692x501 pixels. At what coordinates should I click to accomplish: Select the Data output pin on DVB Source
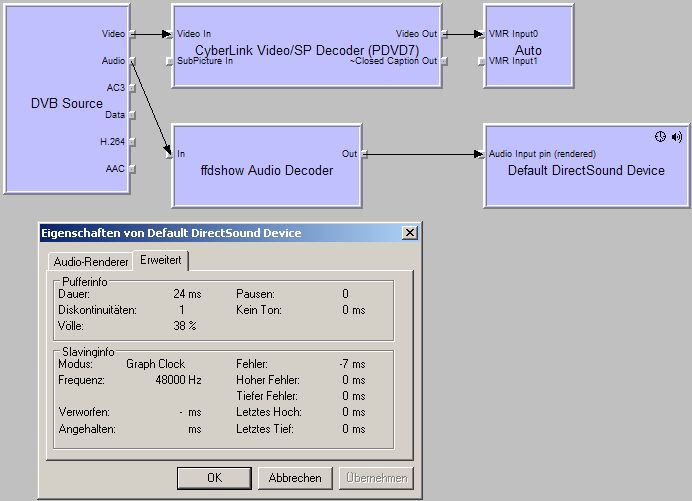132,115
